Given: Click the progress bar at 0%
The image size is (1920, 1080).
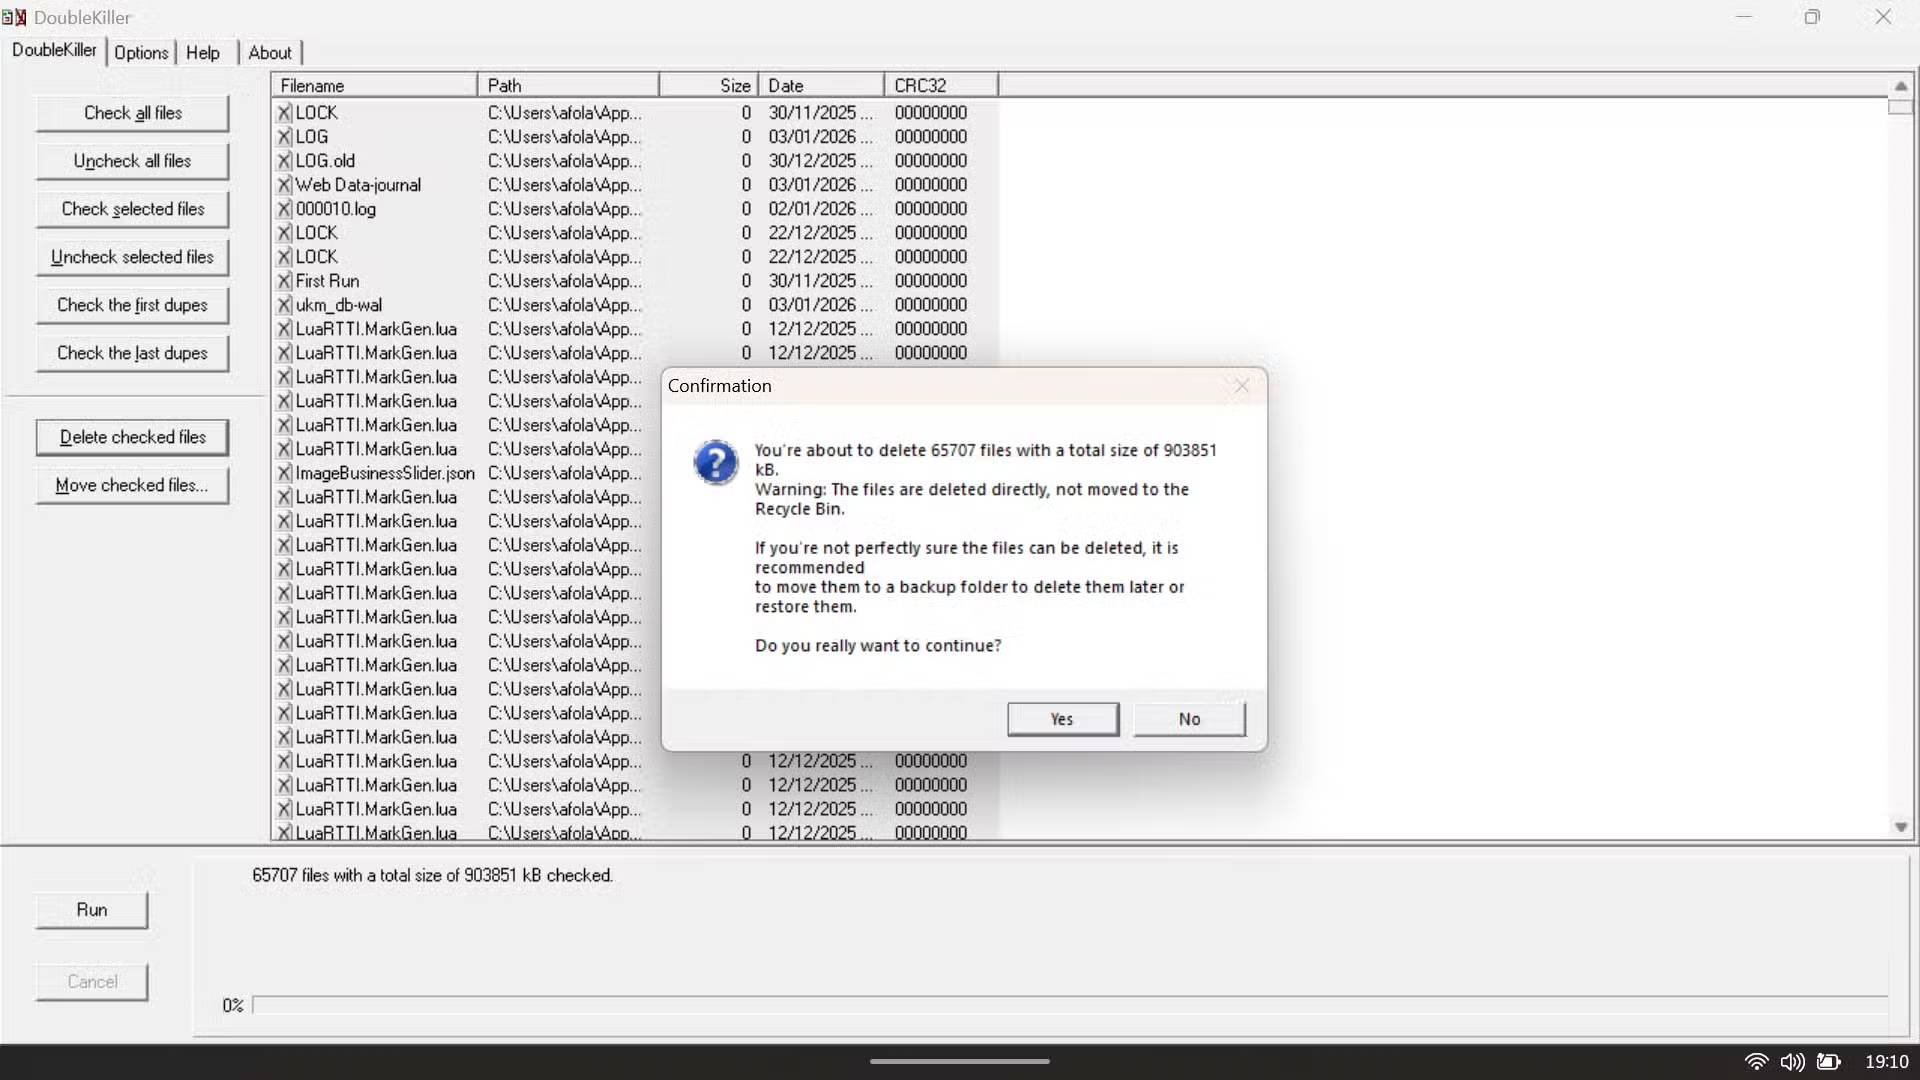Looking at the screenshot, I should 1068,1005.
